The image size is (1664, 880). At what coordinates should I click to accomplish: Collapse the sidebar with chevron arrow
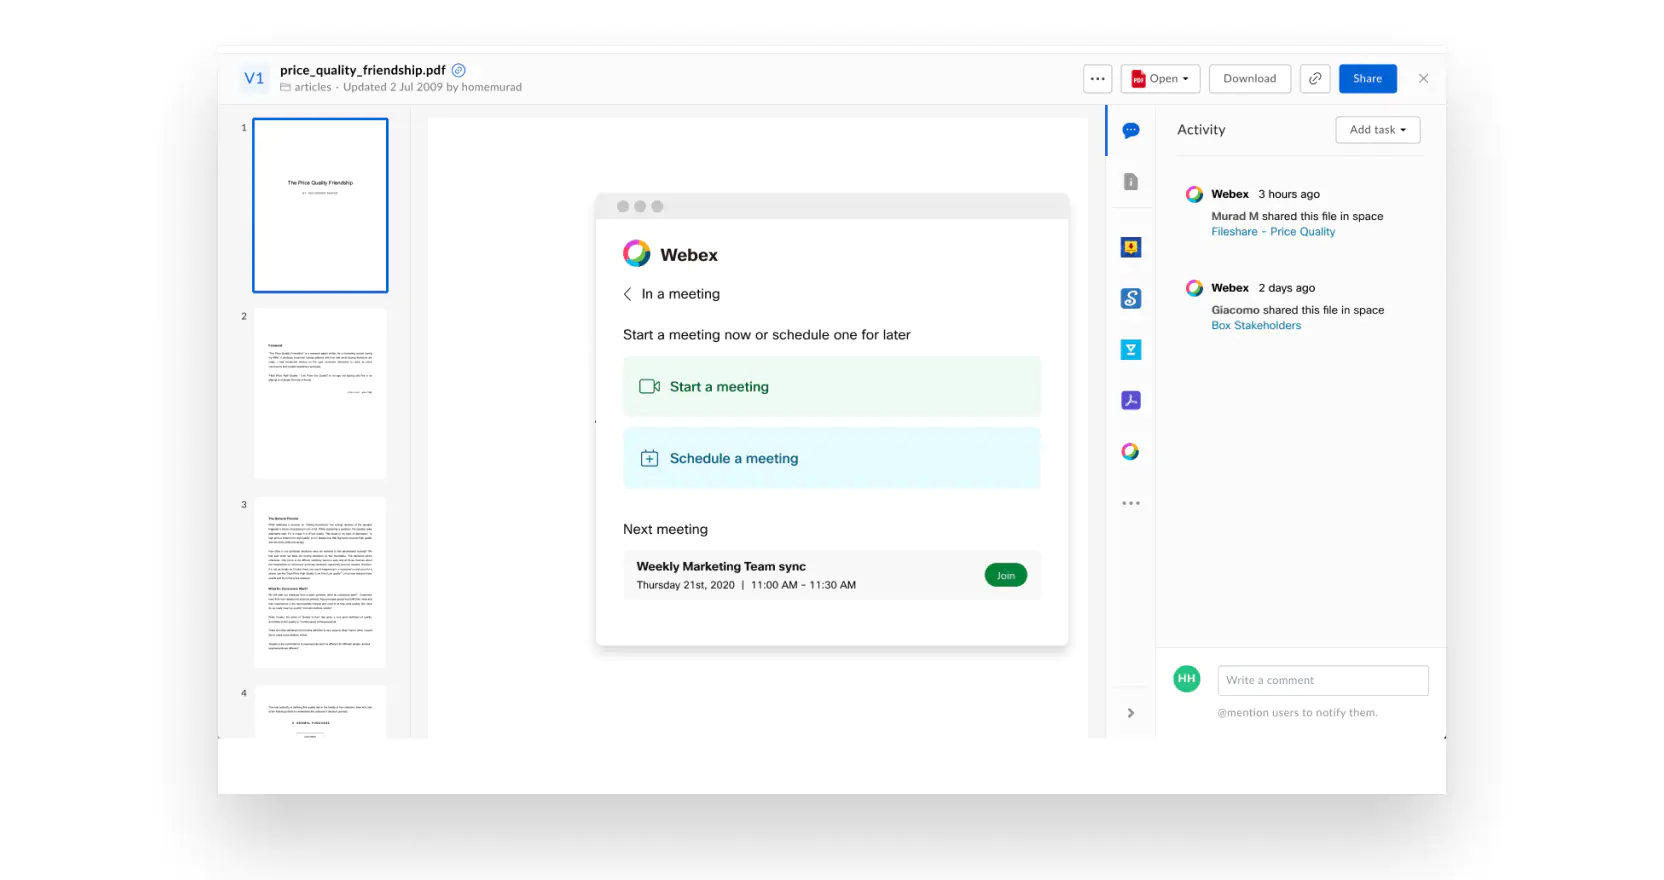pos(1131,713)
